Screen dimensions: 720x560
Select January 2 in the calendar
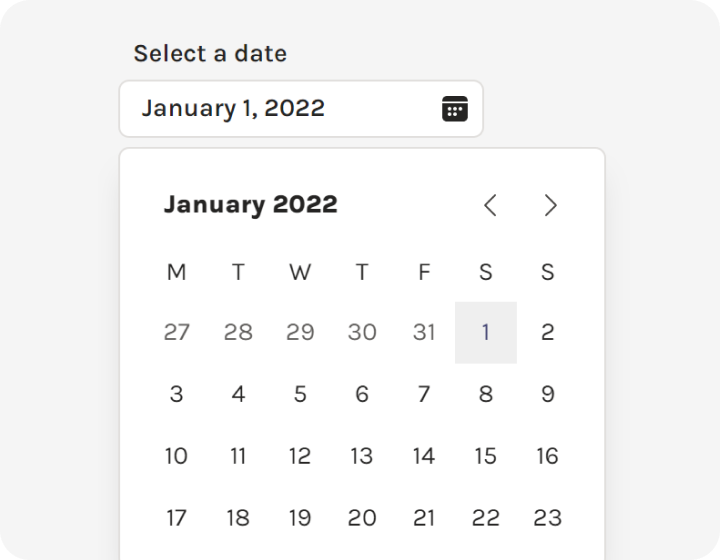click(x=547, y=332)
